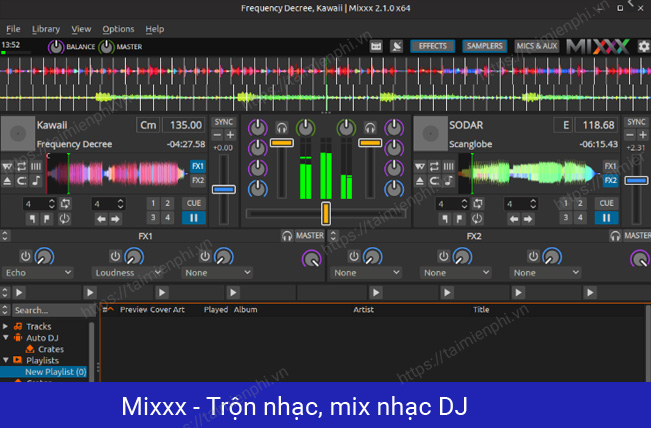This screenshot has width=651, height=428.
Task: Click the crossfader handle
Action: coord(326,213)
